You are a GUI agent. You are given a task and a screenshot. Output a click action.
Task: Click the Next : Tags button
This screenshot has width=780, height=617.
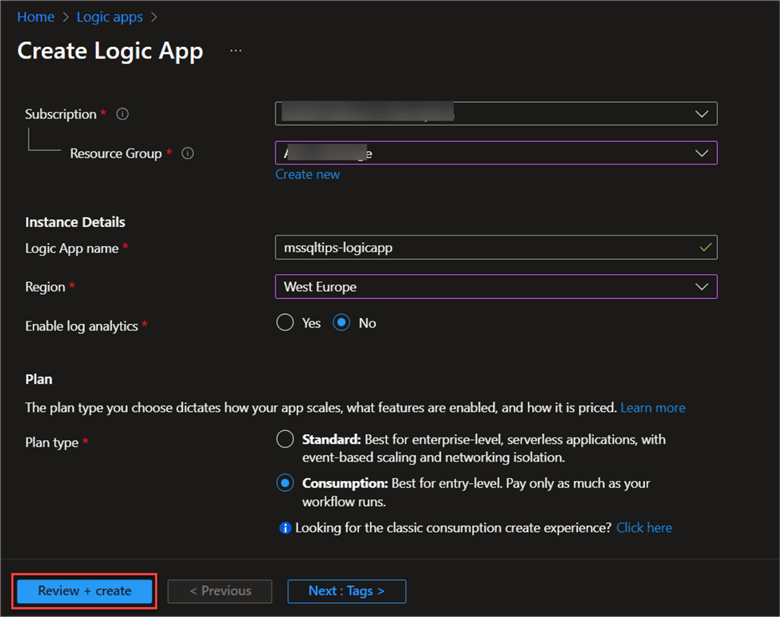(x=346, y=591)
